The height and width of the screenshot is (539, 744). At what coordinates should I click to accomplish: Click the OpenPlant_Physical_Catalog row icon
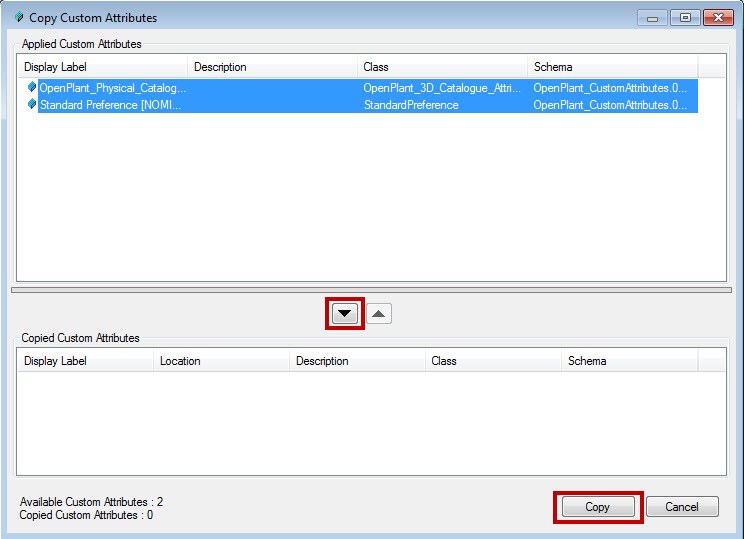click(x=32, y=87)
